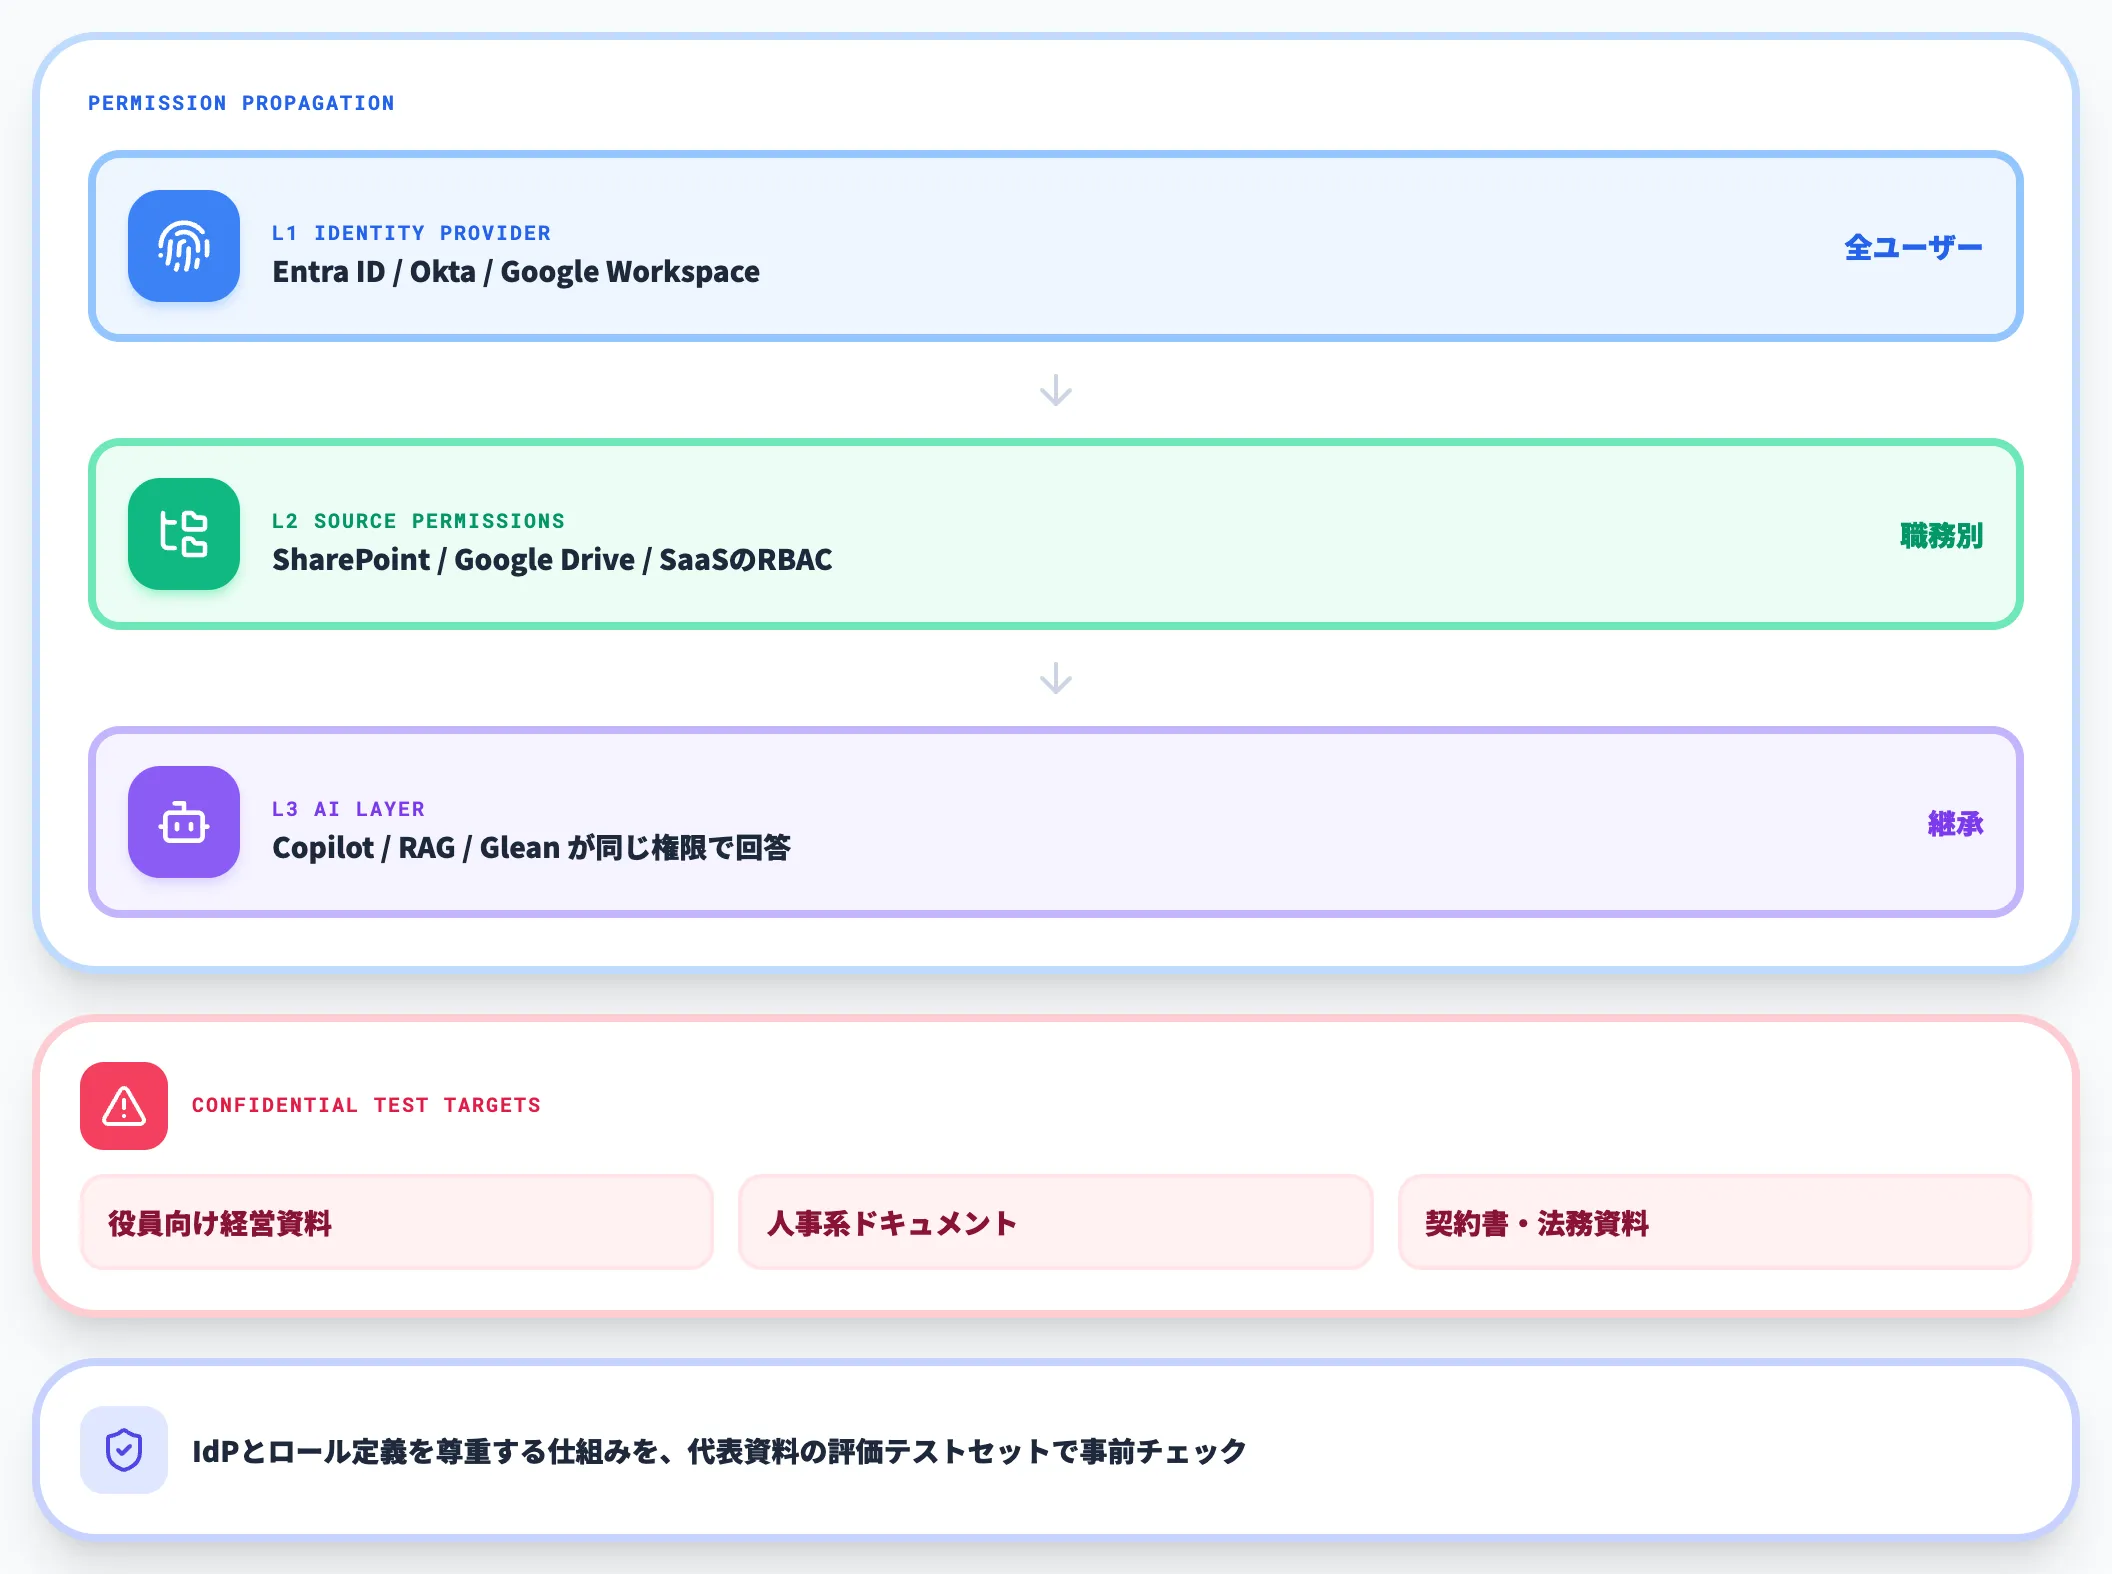
Task: Select the 役員向け経営資料 chip
Action: click(397, 1222)
